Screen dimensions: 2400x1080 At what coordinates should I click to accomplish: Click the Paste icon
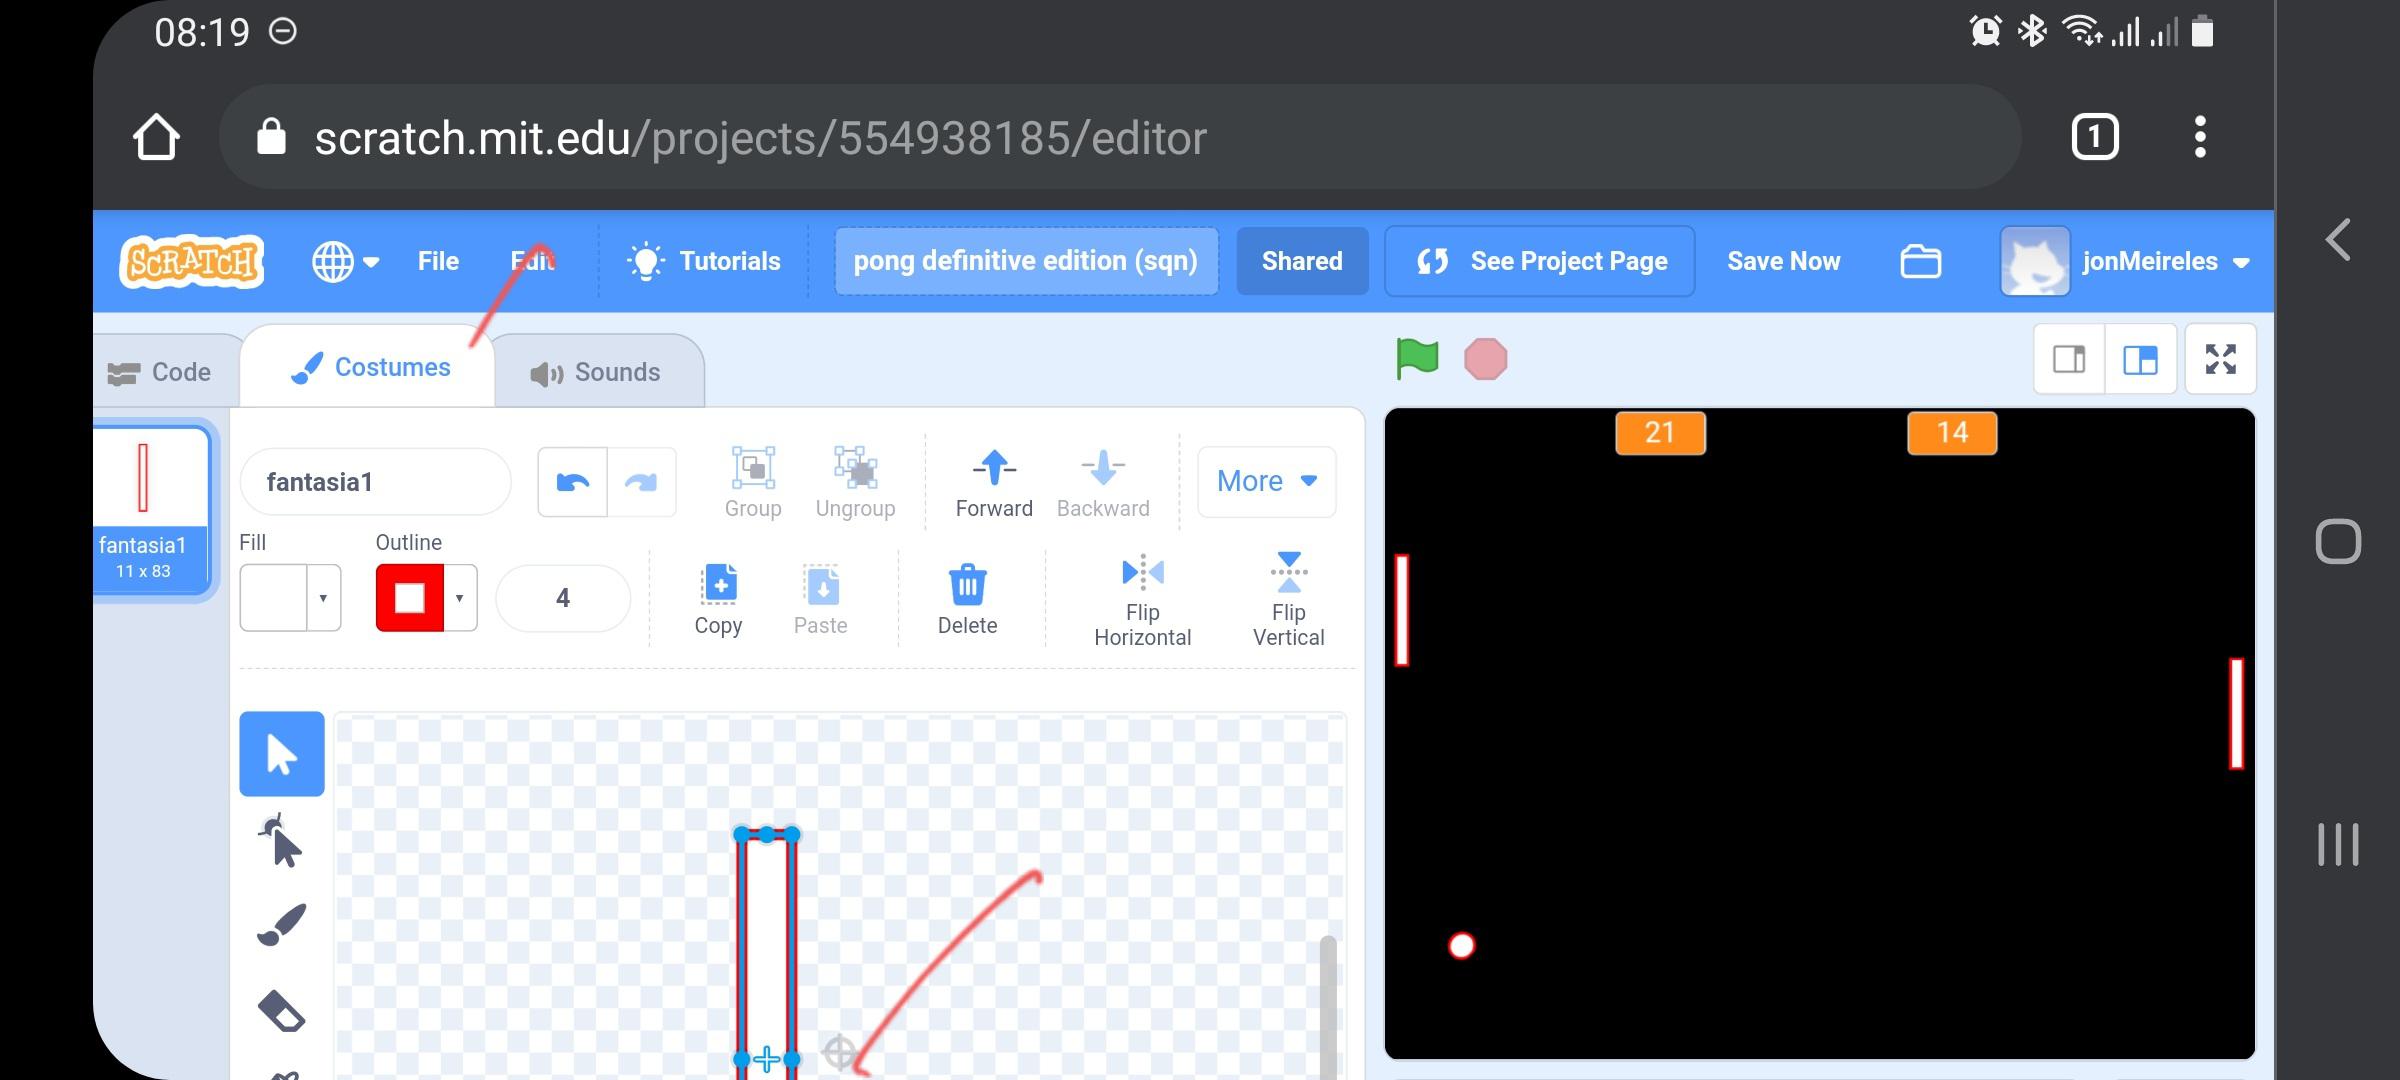click(820, 599)
